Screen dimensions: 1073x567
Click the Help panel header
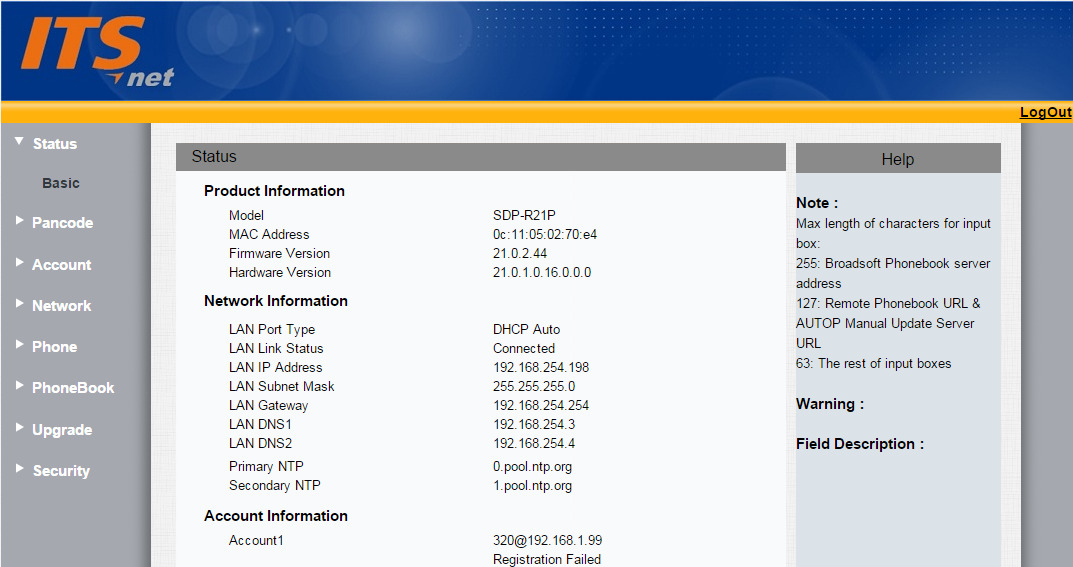tap(897, 159)
